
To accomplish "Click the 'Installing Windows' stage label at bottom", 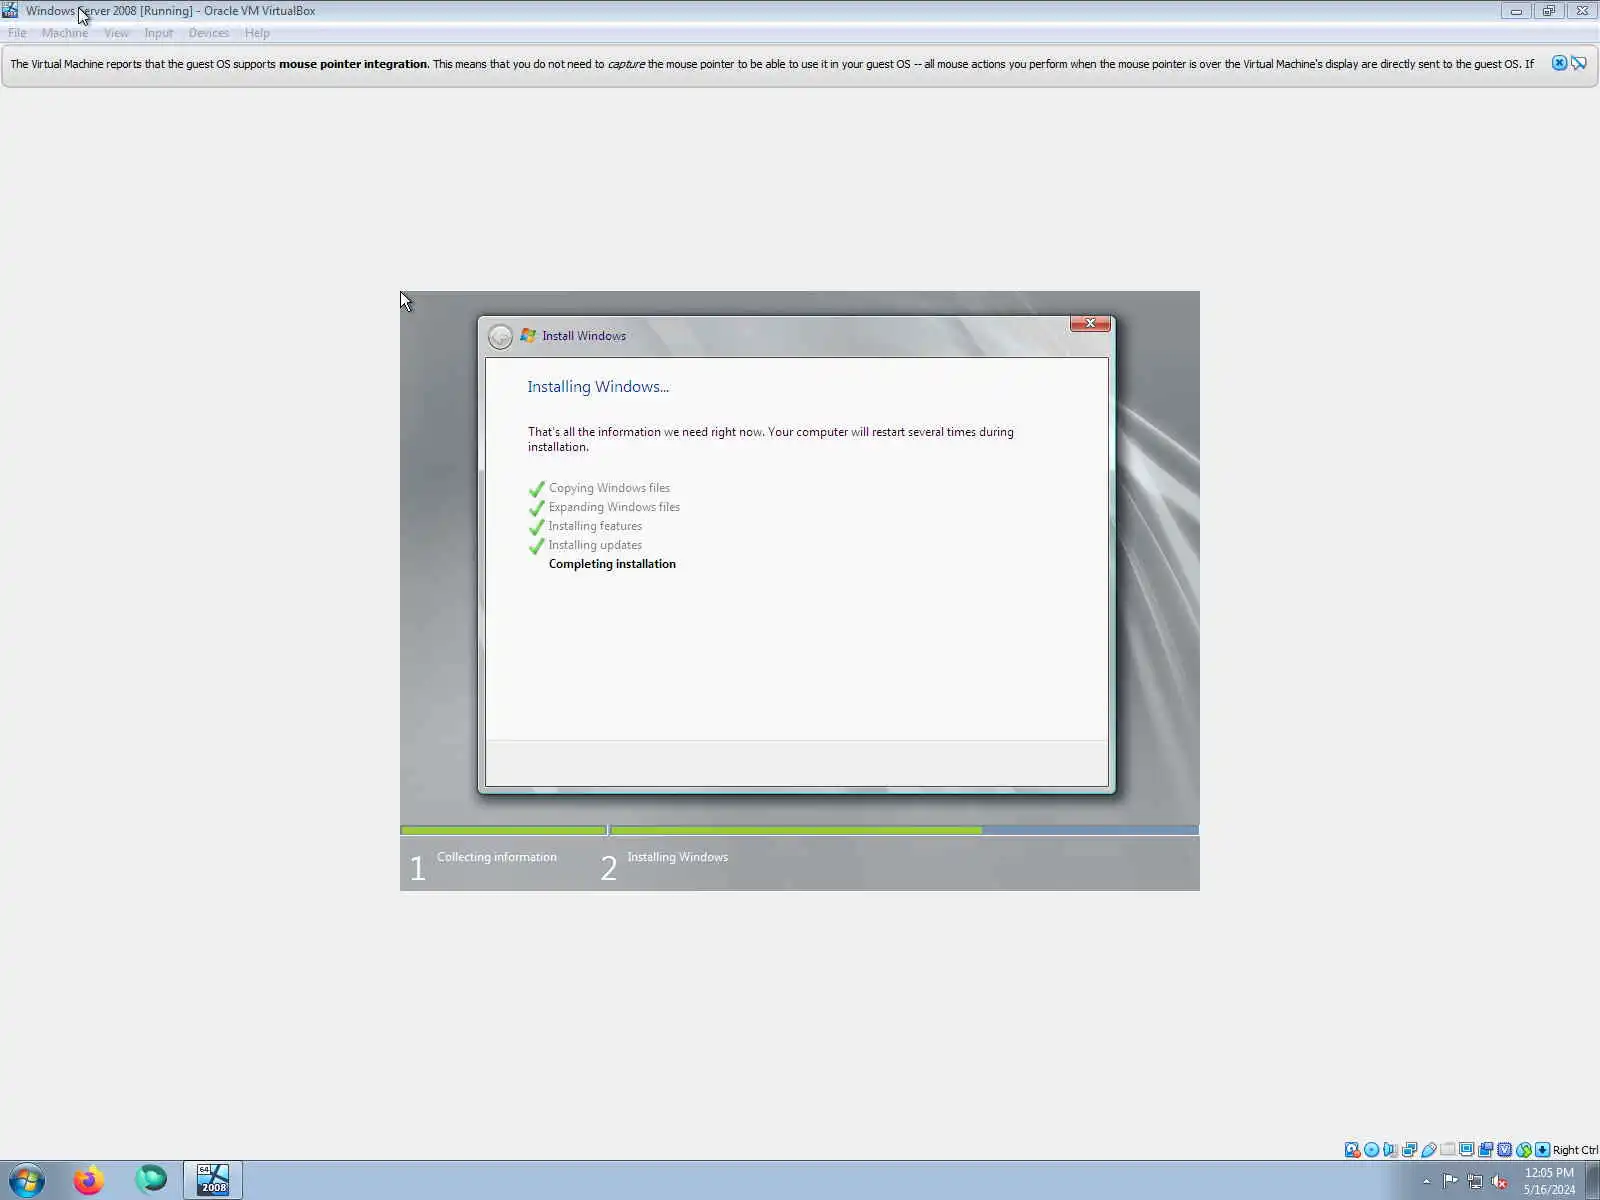I will point(677,857).
